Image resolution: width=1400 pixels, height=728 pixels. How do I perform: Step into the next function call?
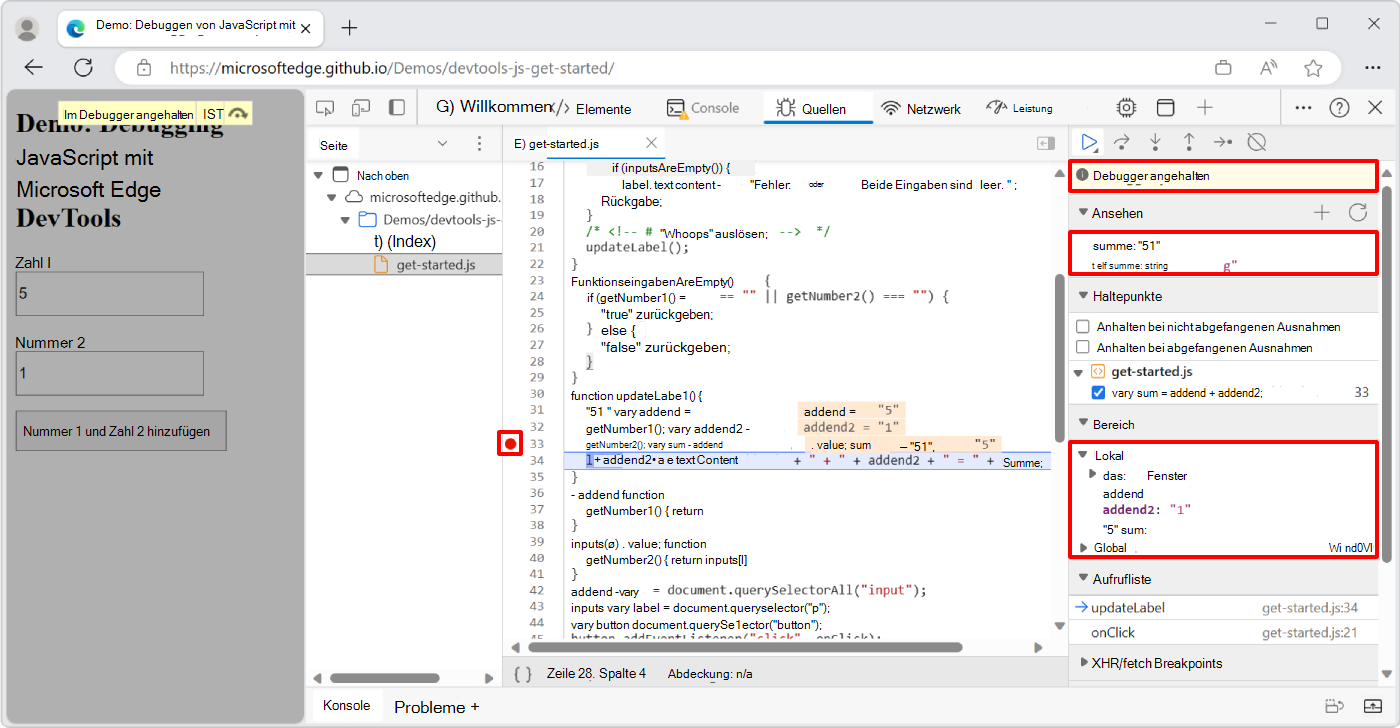tap(1155, 141)
